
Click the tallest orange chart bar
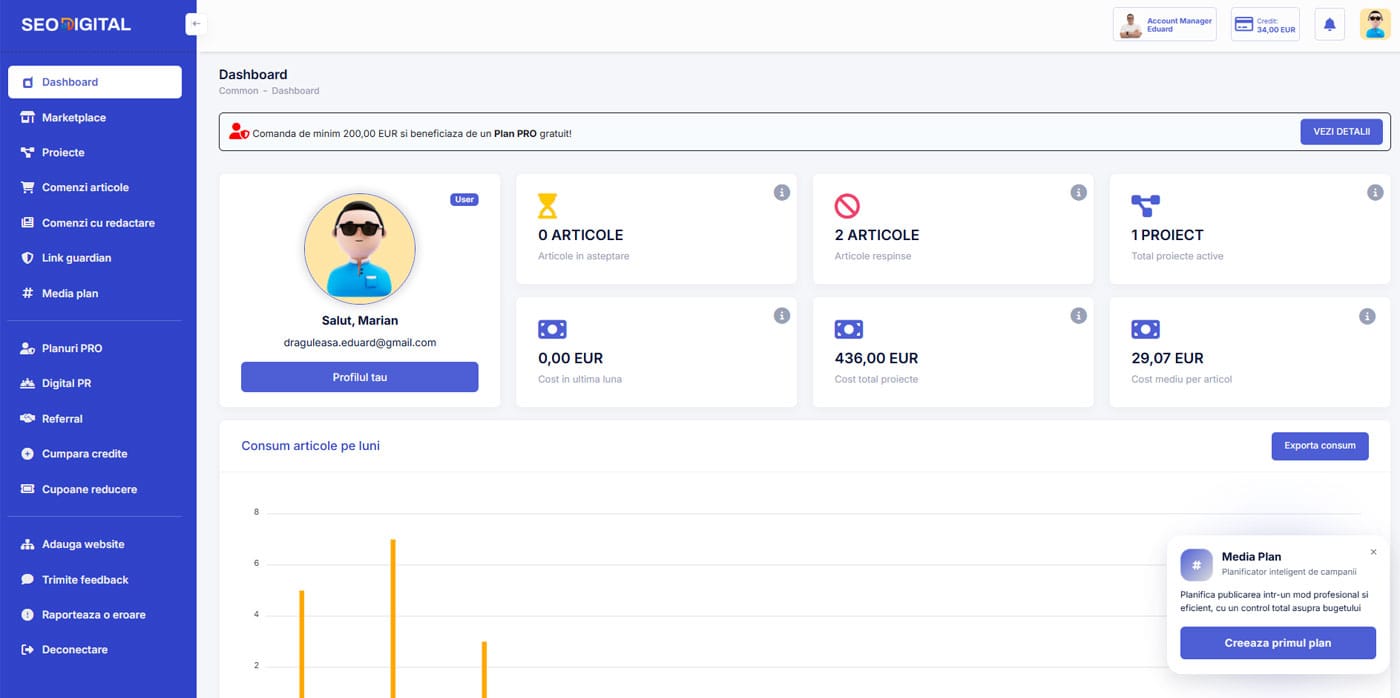[x=393, y=618]
